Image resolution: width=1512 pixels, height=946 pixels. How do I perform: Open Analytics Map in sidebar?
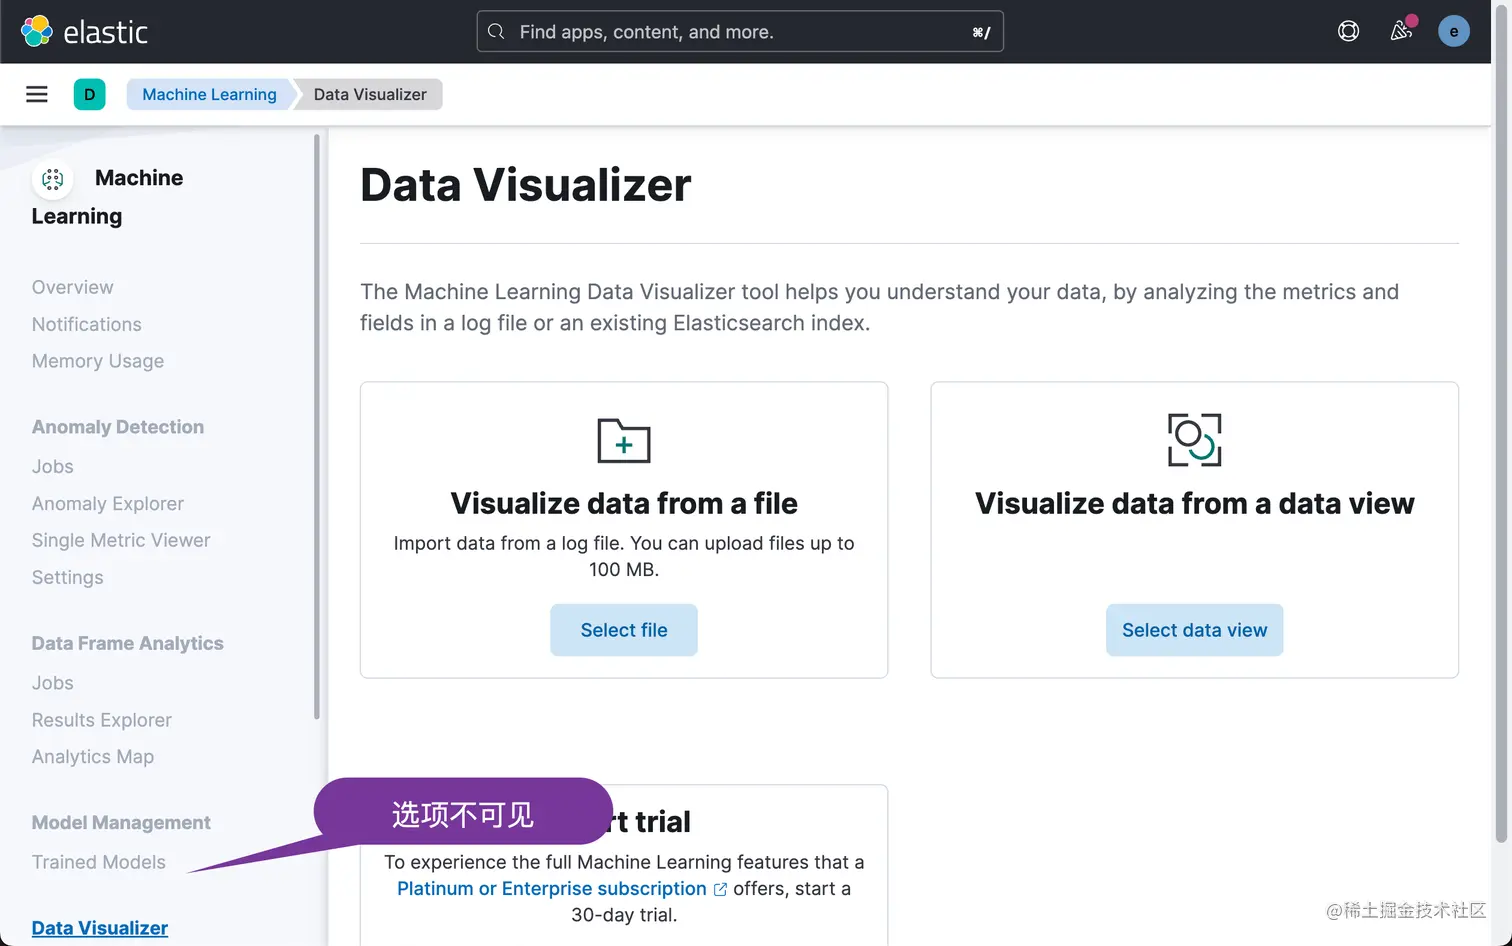[93, 757]
